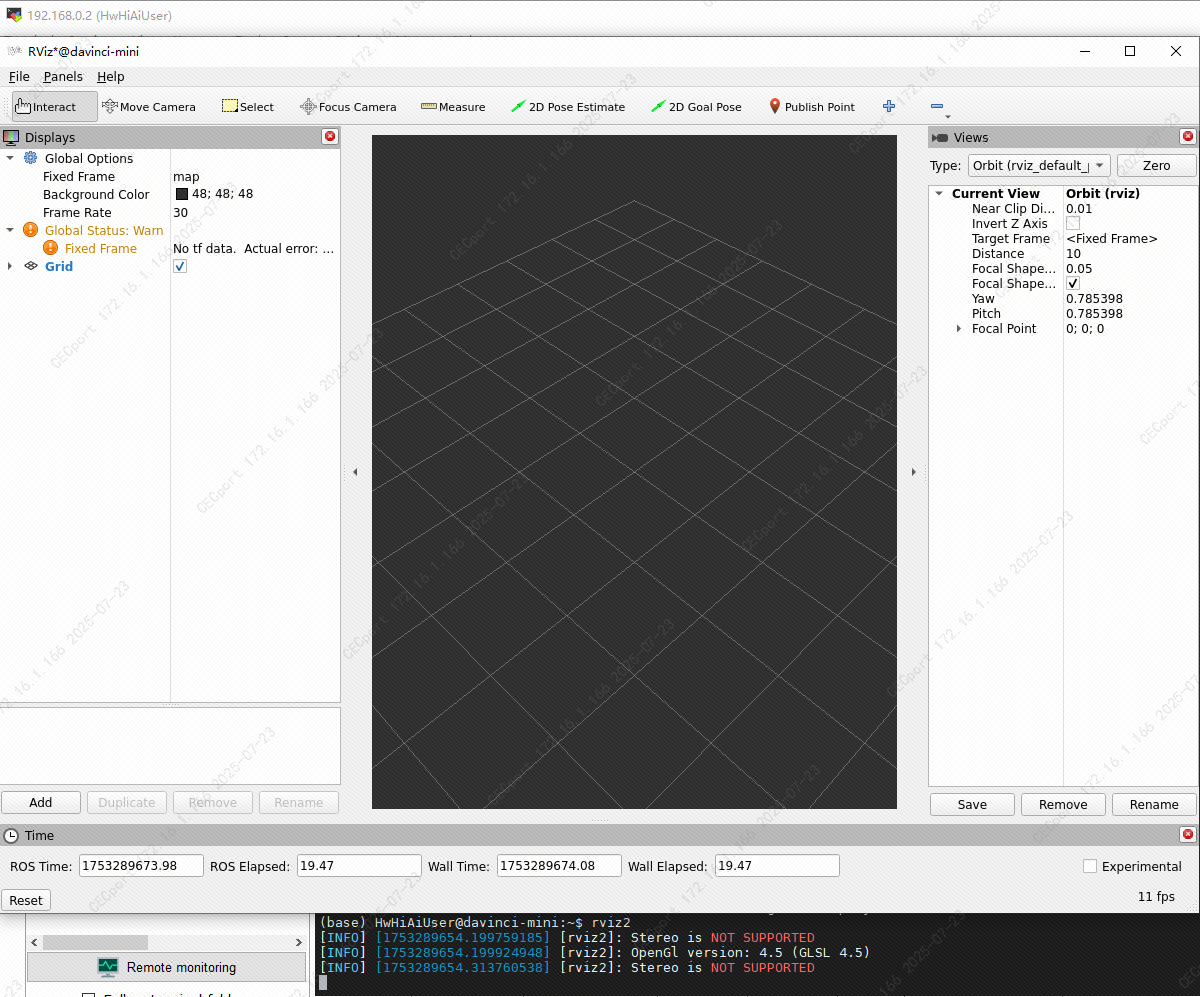Click the Reset time button
Image resolution: width=1200 pixels, height=997 pixels.
tap(26, 900)
